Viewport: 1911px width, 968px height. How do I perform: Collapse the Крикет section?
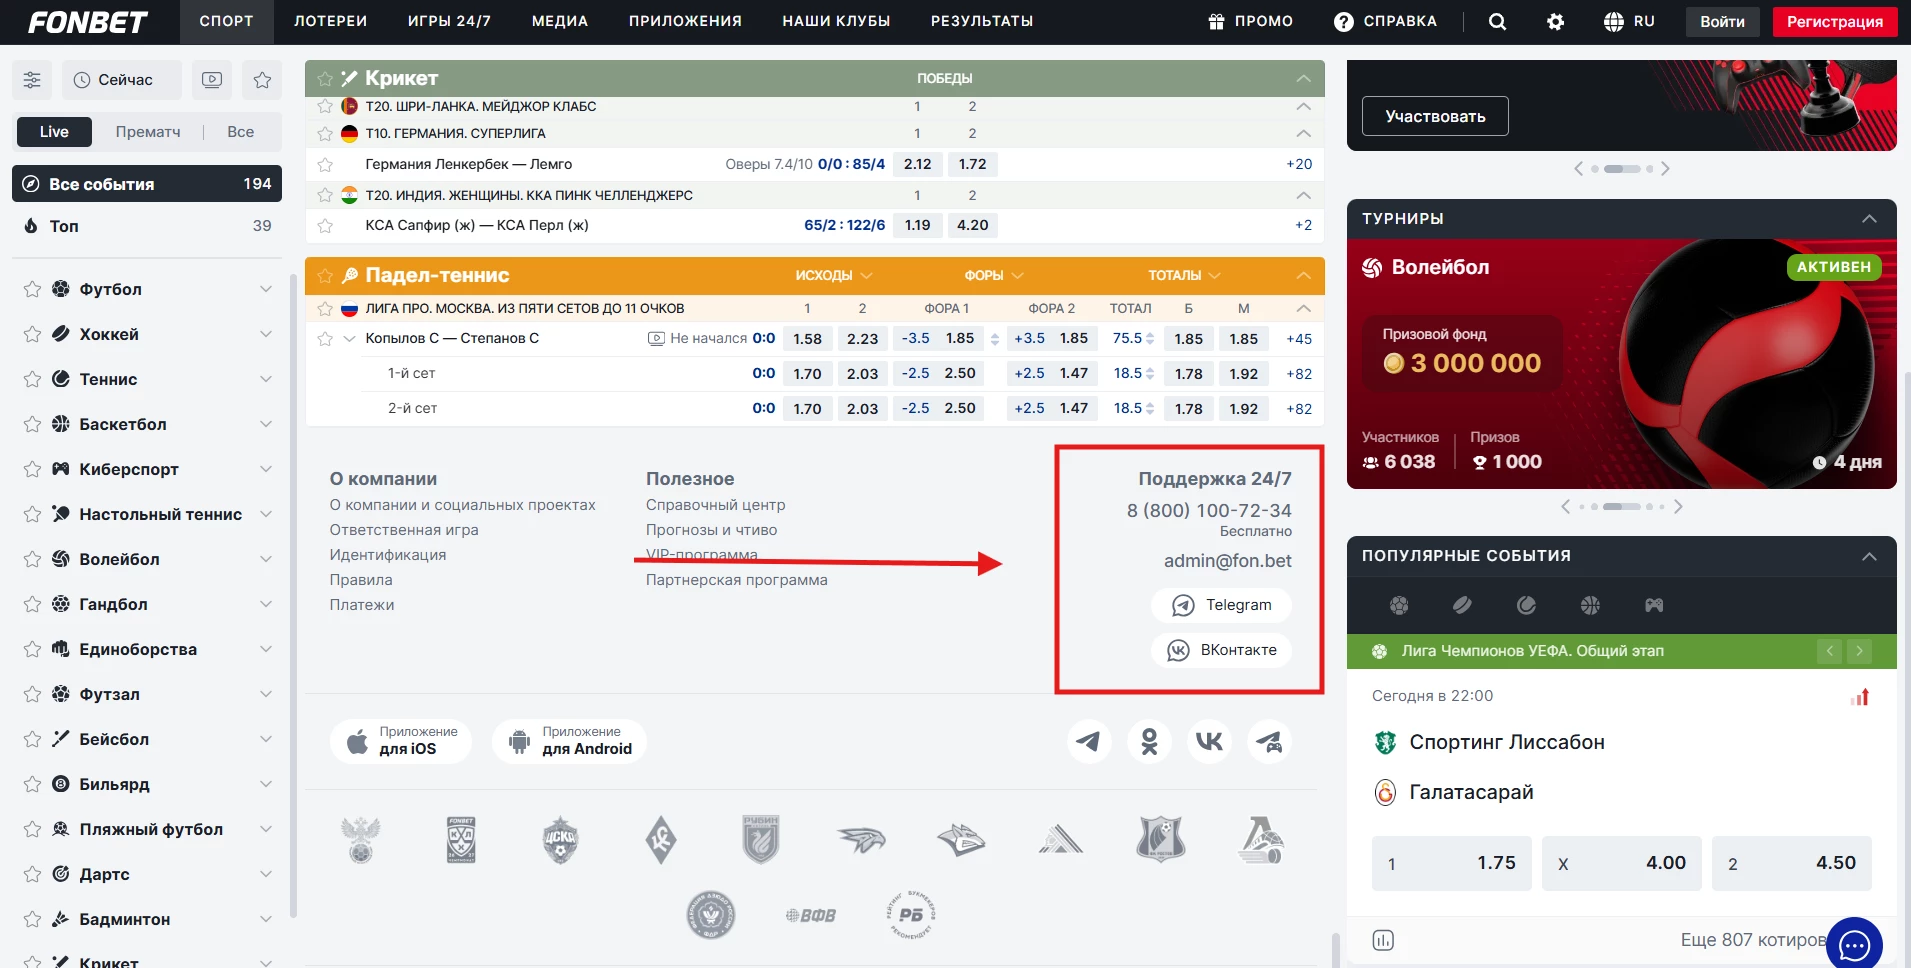(1303, 78)
